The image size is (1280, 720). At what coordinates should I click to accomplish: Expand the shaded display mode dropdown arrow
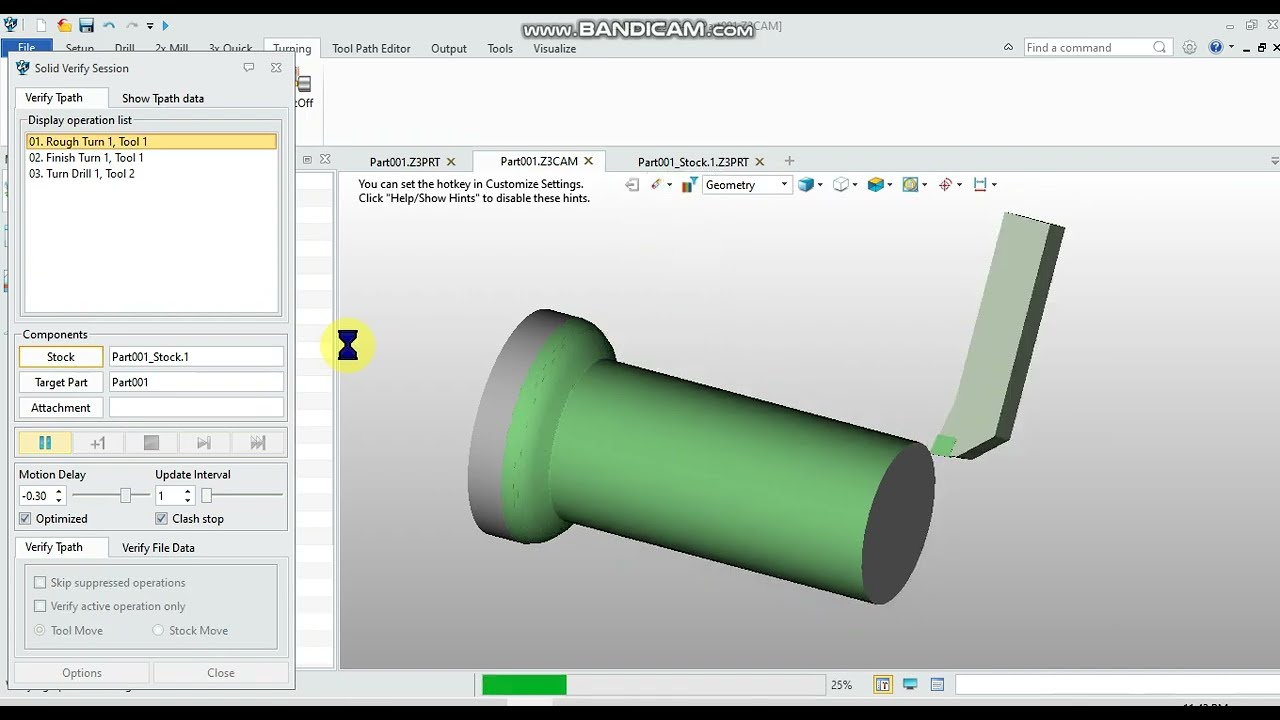point(820,185)
